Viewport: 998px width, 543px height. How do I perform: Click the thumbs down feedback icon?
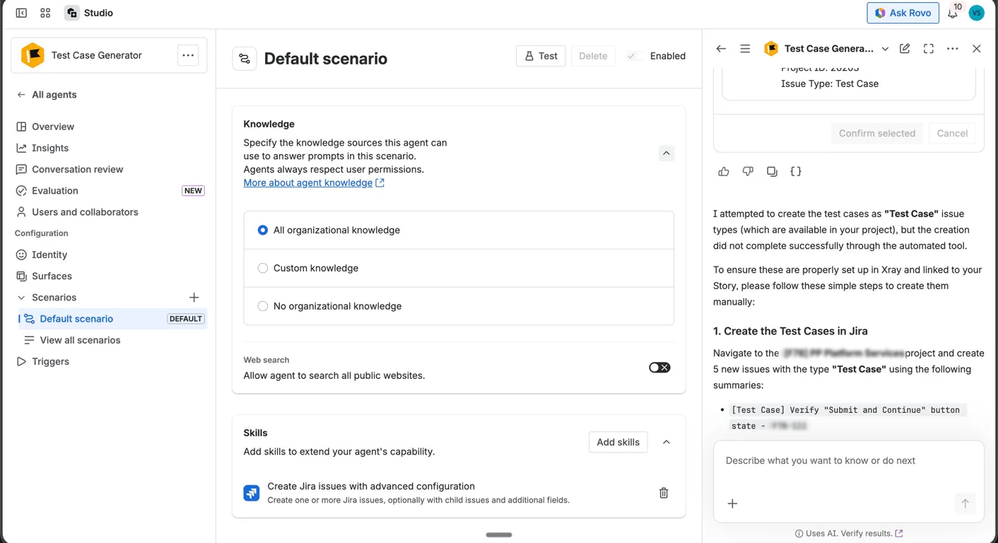(x=748, y=172)
